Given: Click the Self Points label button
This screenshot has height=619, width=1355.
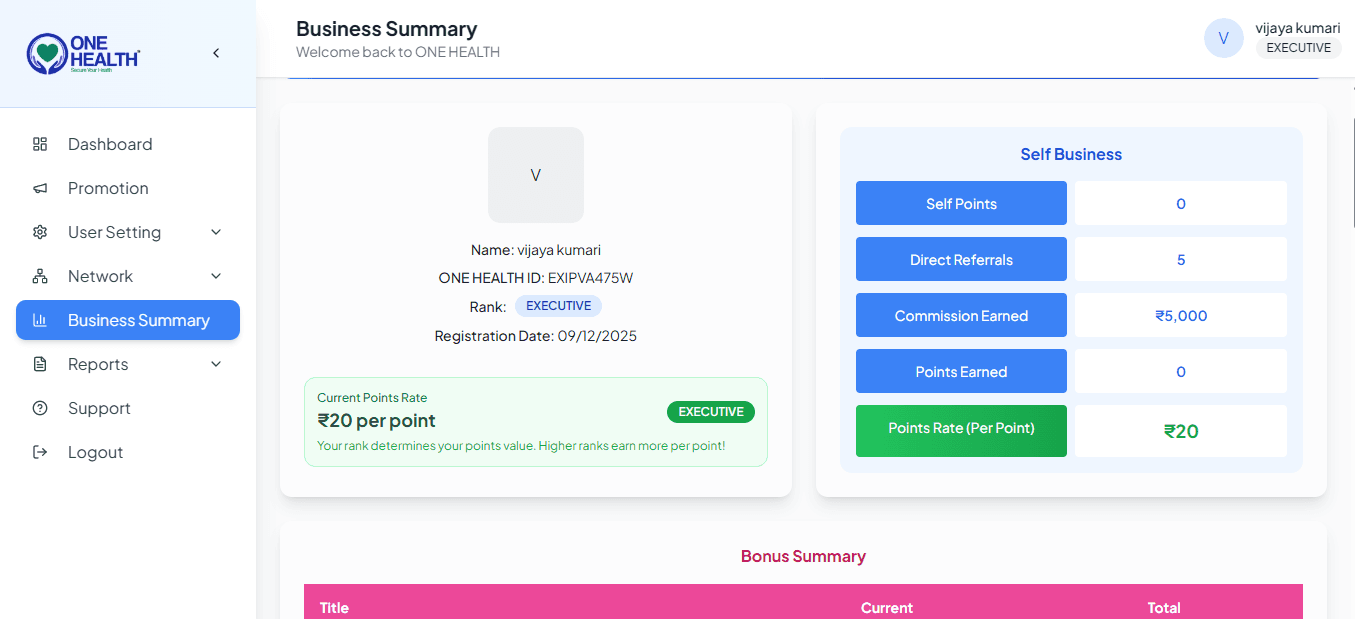Looking at the screenshot, I should click(x=961, y=203).
